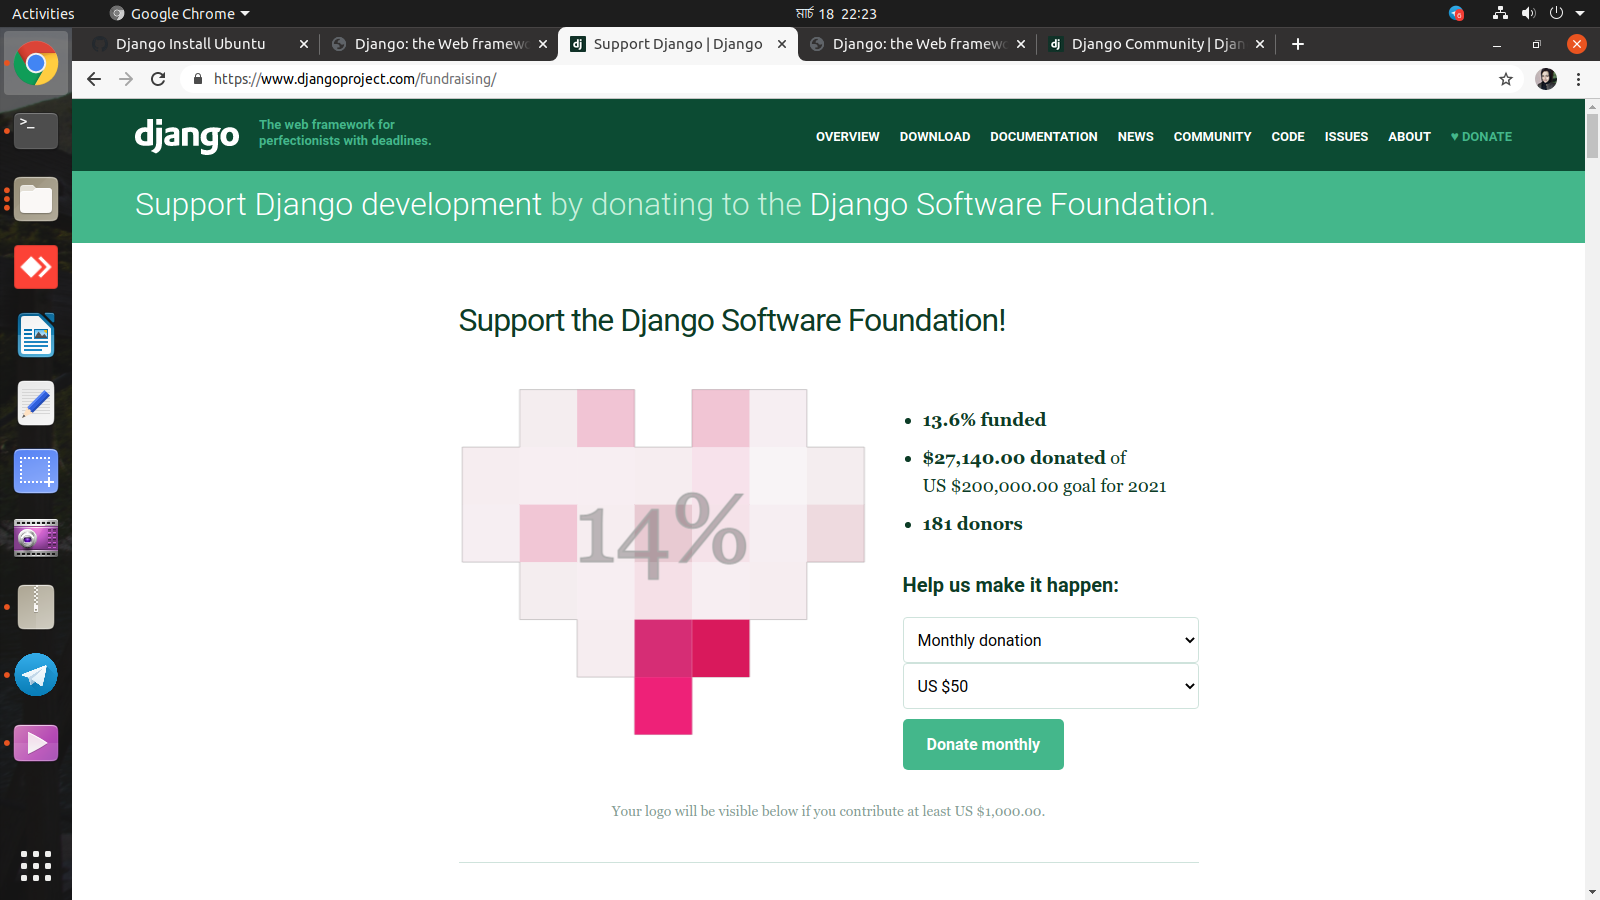This screenshot has height=900, width=1600.
Task: Open the Files manager dock icon
Action: coord(36,199)
